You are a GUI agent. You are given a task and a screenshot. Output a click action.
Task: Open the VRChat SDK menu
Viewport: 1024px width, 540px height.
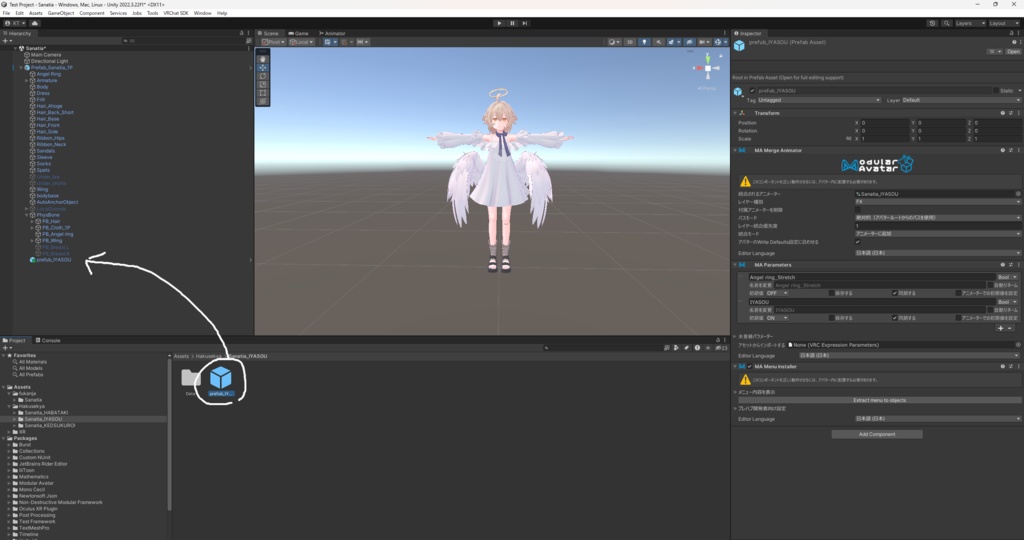175,13
